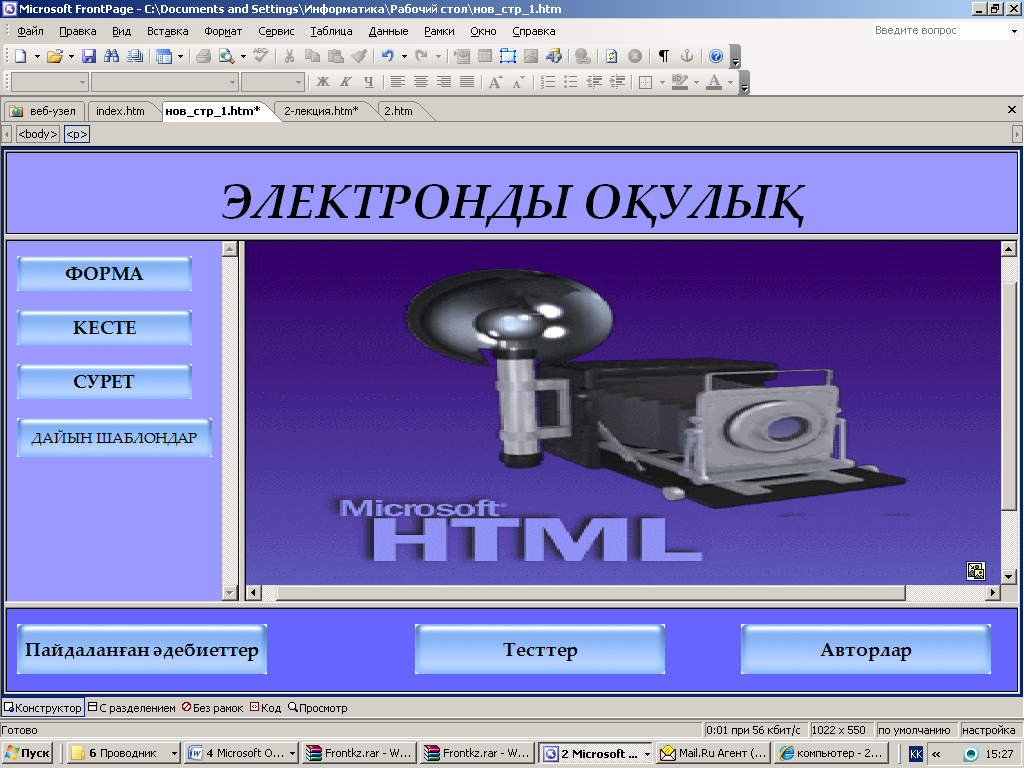Switch to the Код view
Image resolution: width=1024 pixels, height=768 pixels.
pos(265,708)
